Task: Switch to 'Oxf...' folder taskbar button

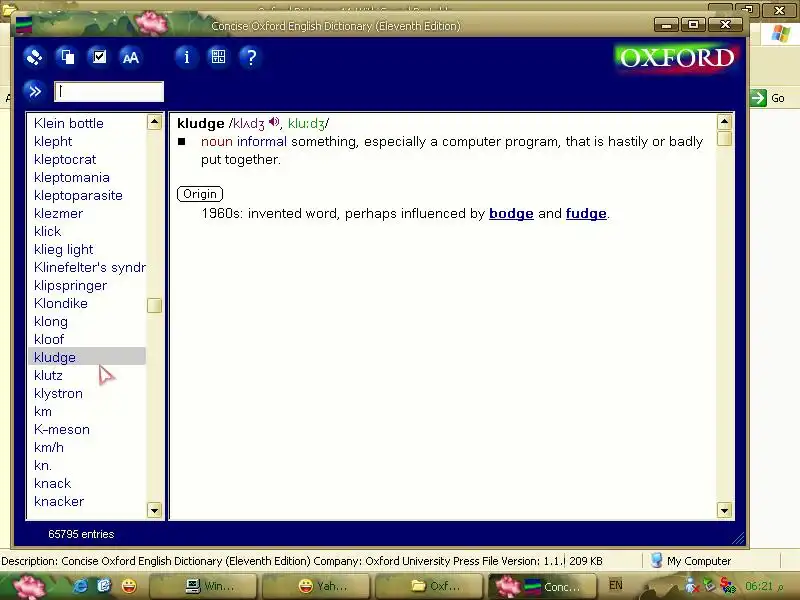Action: point(429,586)
